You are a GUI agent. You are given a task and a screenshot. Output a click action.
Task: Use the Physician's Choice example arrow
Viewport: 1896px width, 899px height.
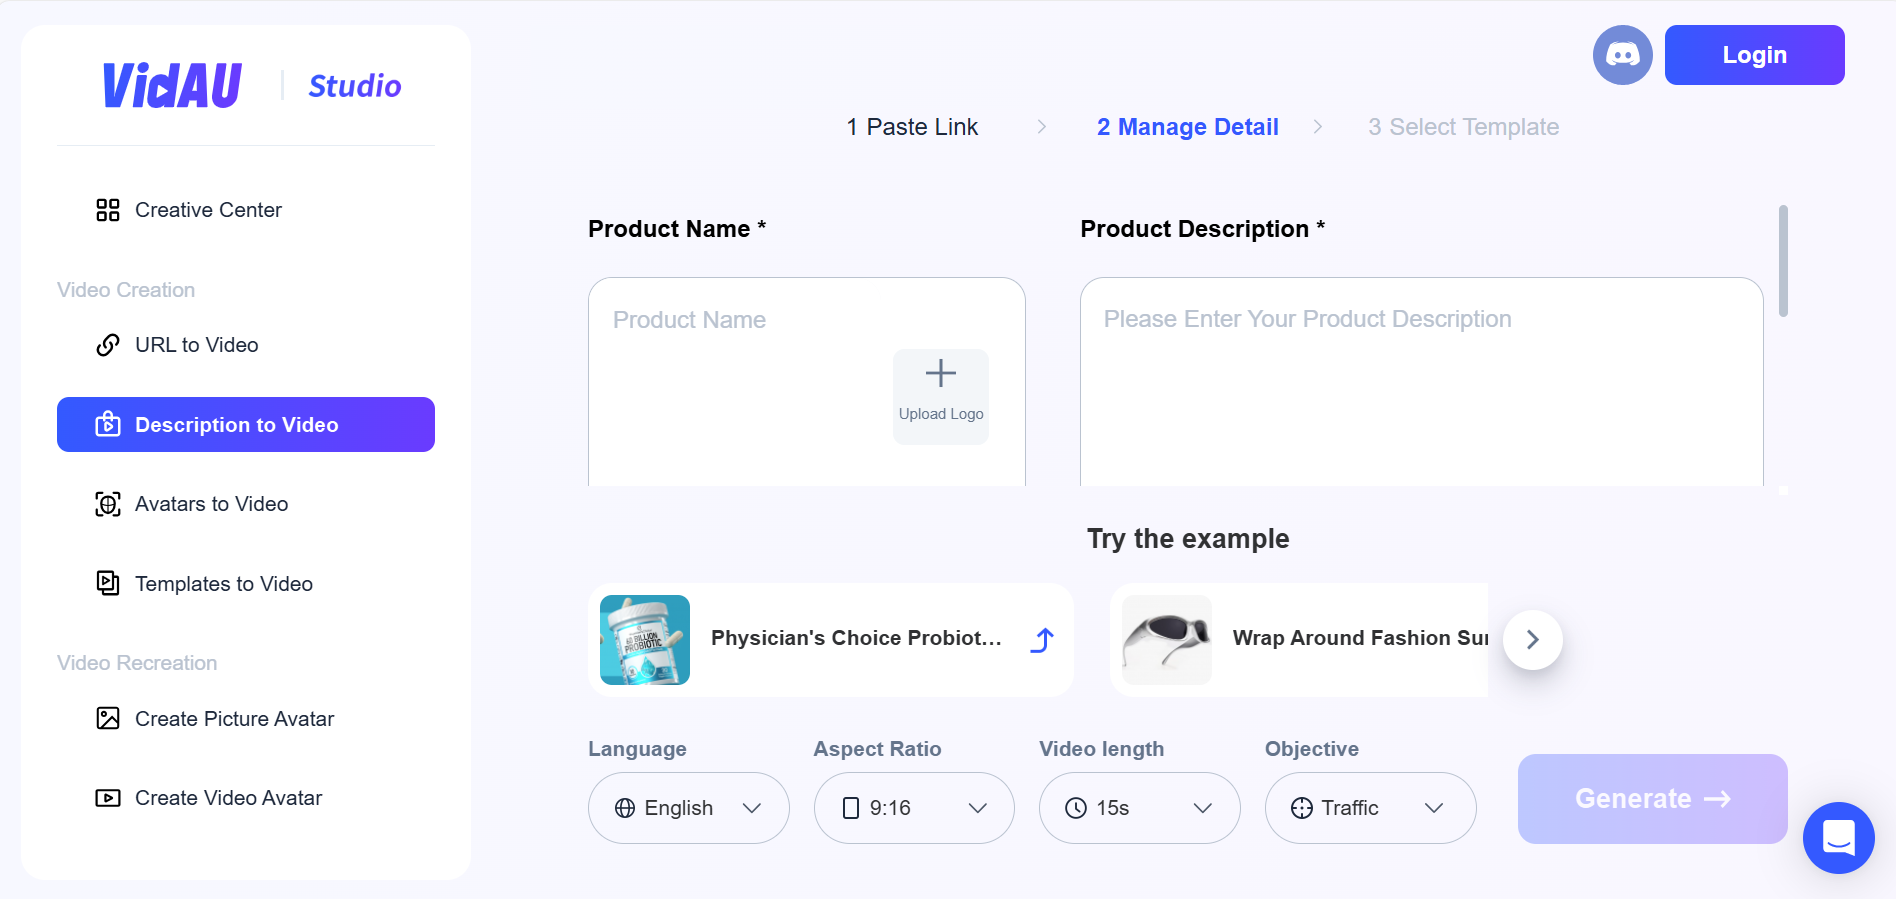pyautogui.click(x=1042, y=640)
